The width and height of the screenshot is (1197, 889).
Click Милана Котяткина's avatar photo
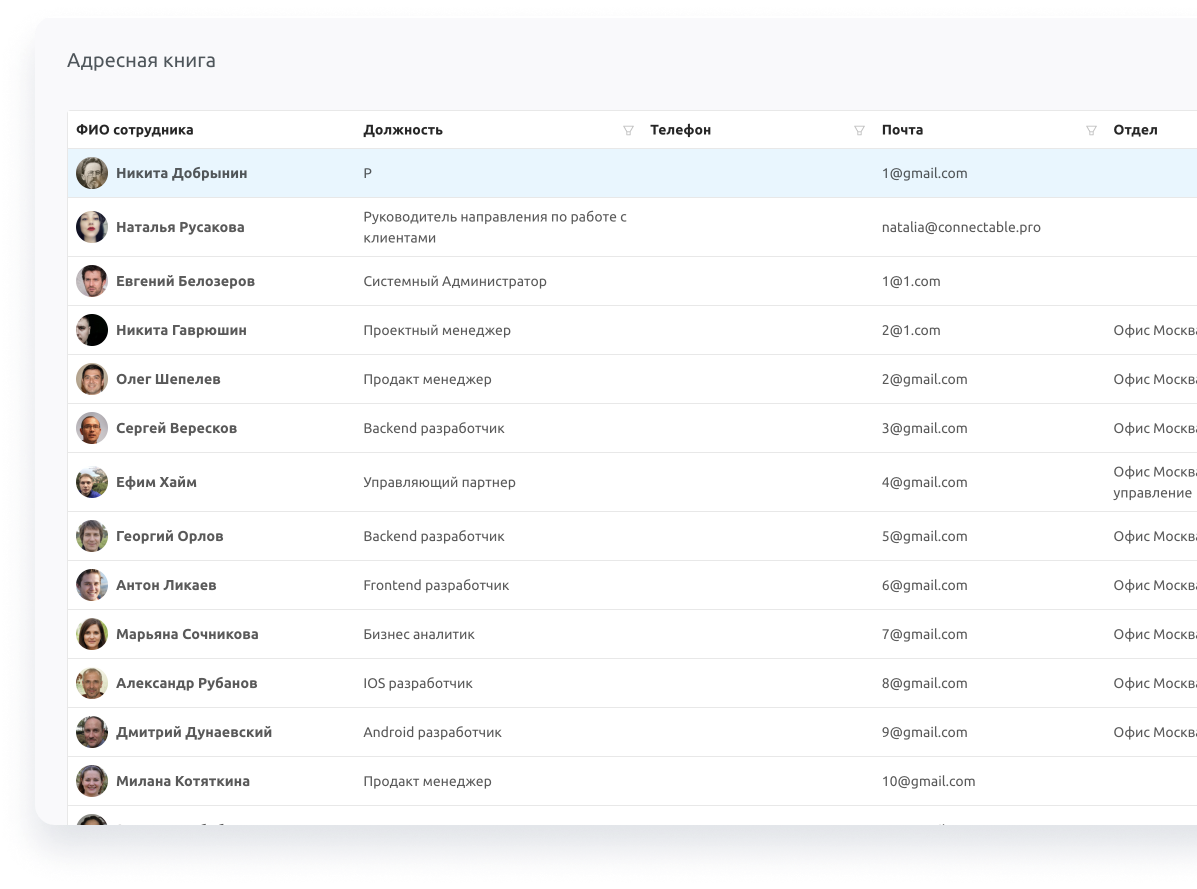[91, 780]
